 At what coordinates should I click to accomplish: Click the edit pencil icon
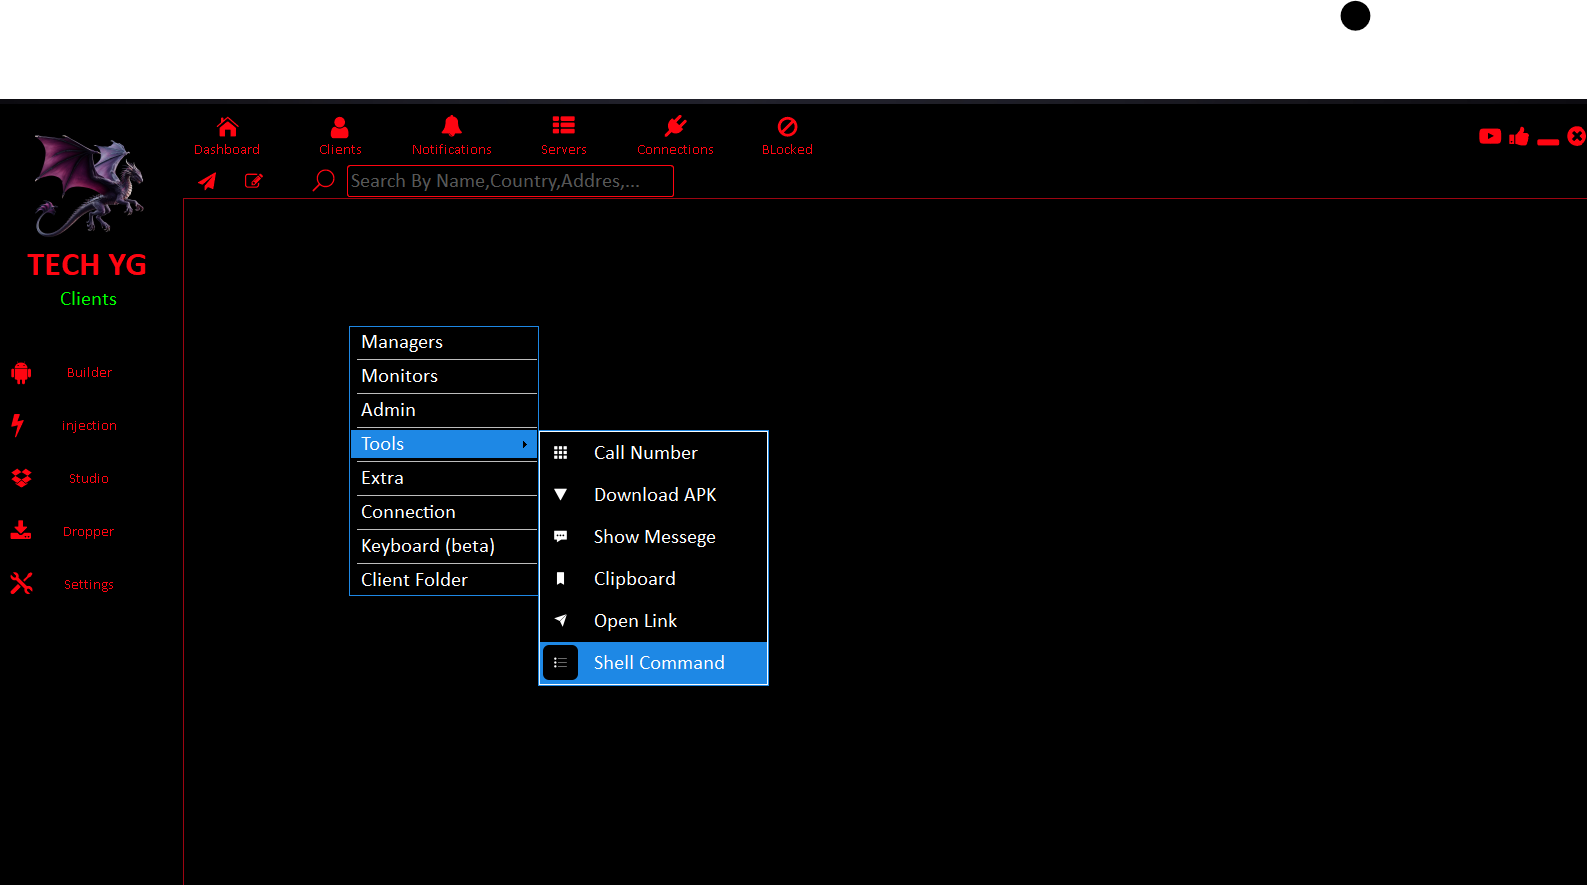(254, 181)
